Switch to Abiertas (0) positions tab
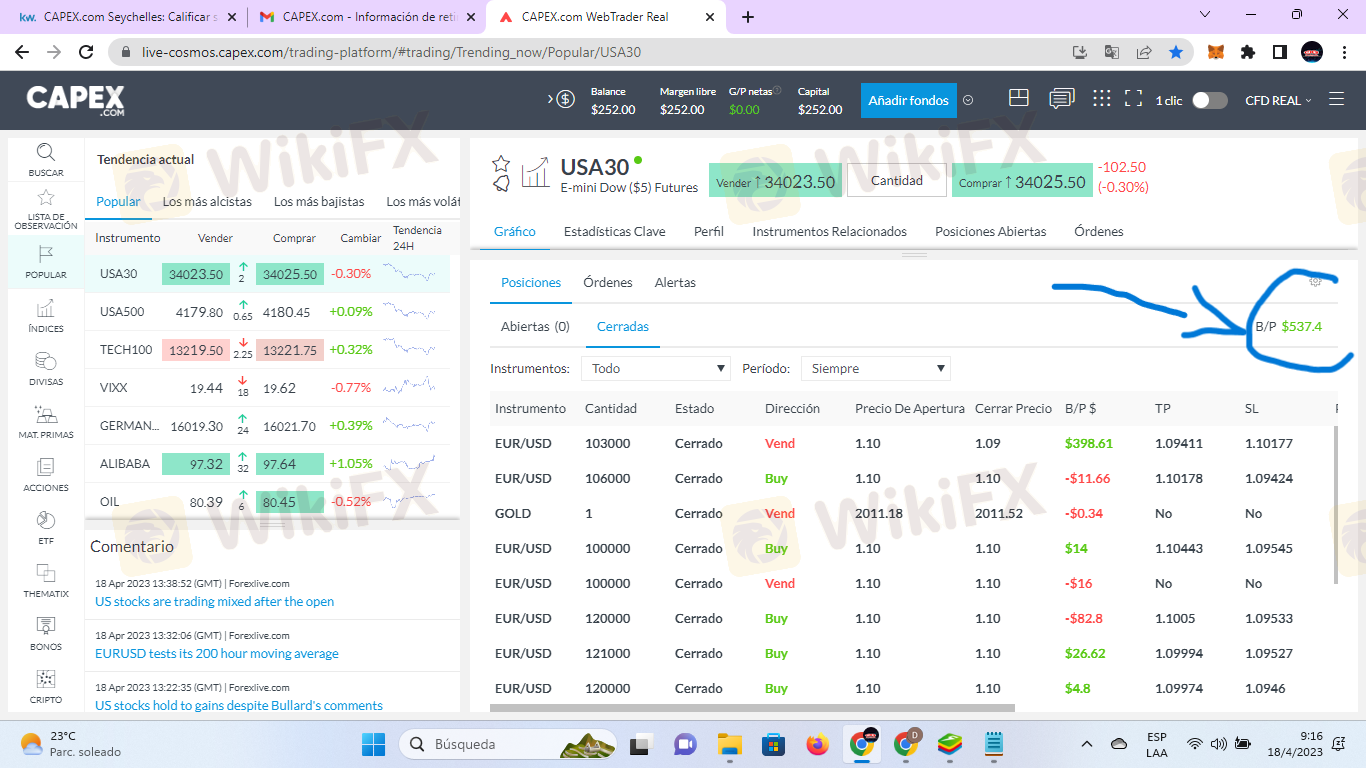 (535, 326)
